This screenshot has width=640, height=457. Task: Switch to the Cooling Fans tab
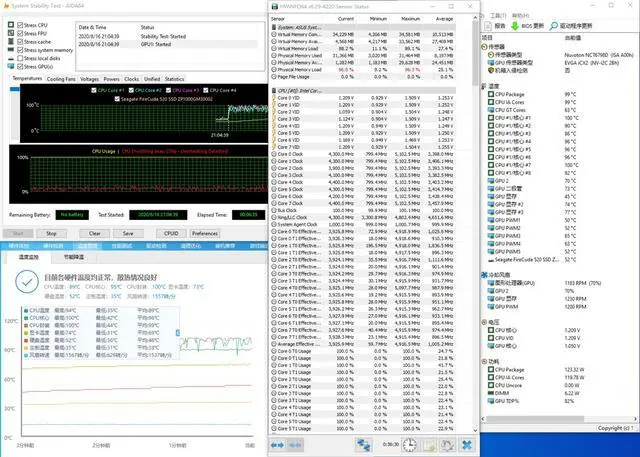click(x=61, y=79)
